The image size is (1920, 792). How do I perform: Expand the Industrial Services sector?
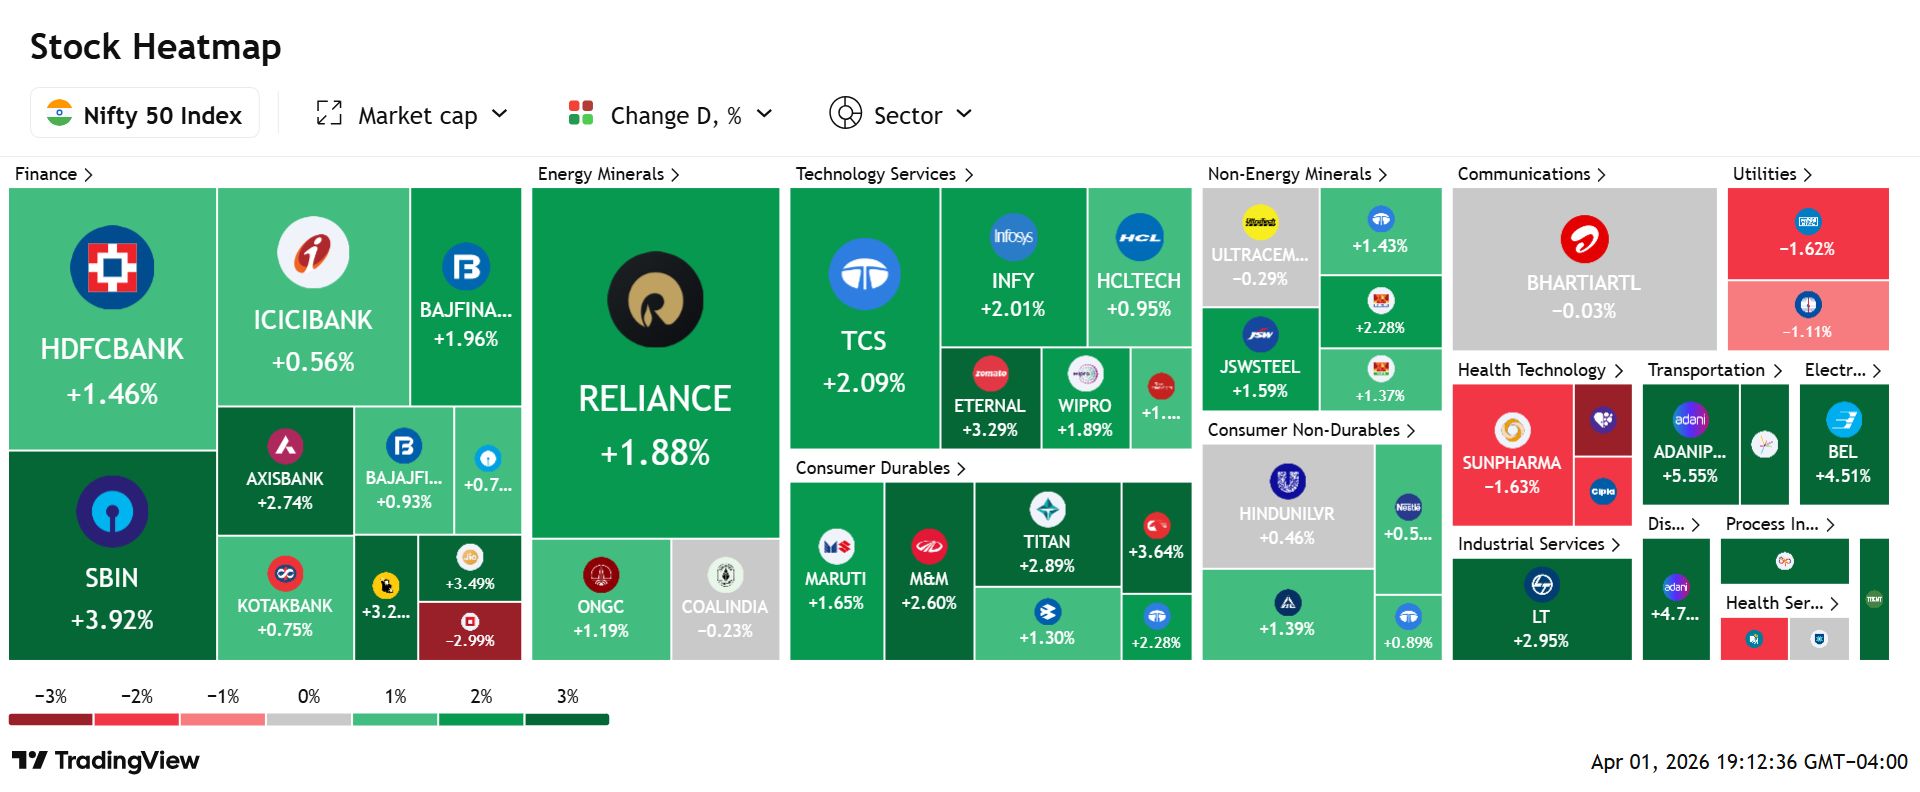pyautogui.click(x=1539, y=544)
